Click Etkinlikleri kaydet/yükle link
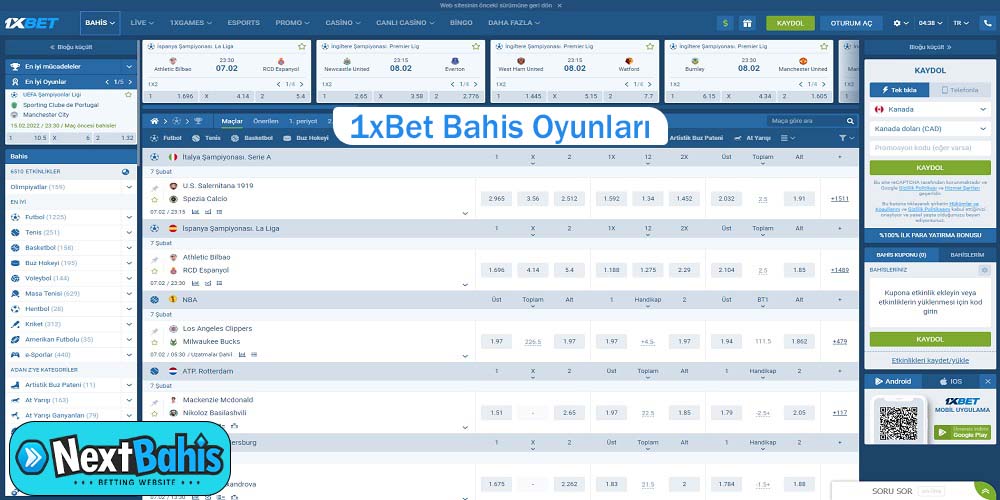Image resolution: width=1000 pixels, height=500 pixels. 930,360
